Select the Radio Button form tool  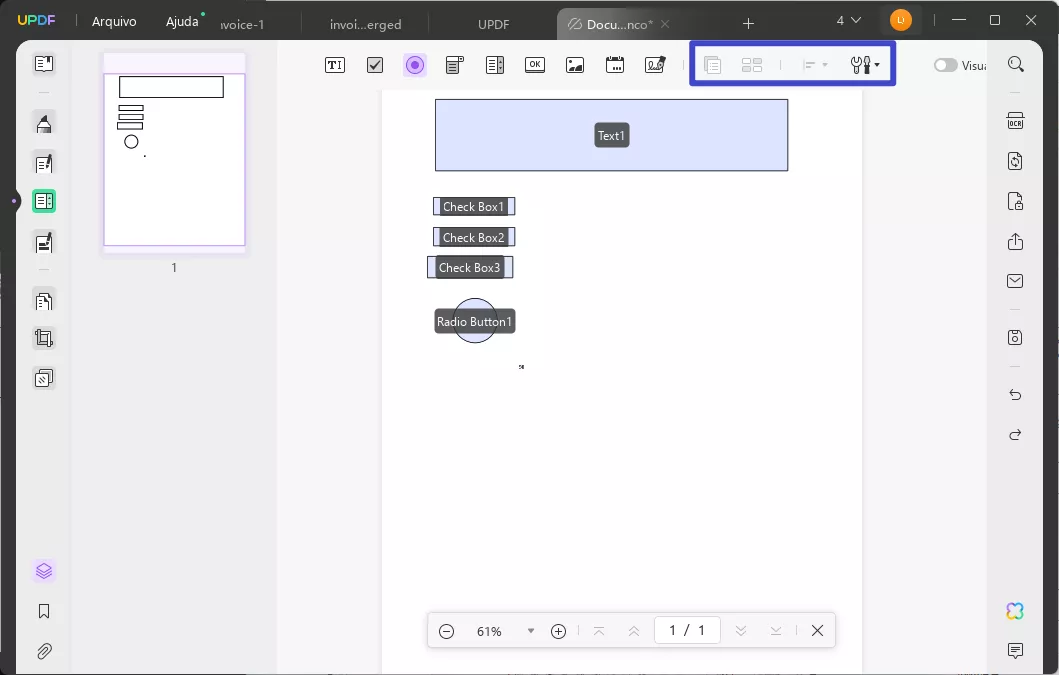pos(414,64)
